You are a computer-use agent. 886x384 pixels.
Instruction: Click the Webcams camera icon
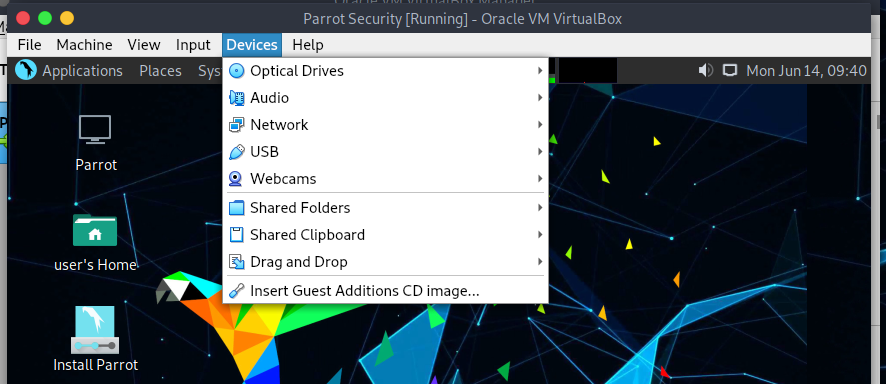[236, 179]
